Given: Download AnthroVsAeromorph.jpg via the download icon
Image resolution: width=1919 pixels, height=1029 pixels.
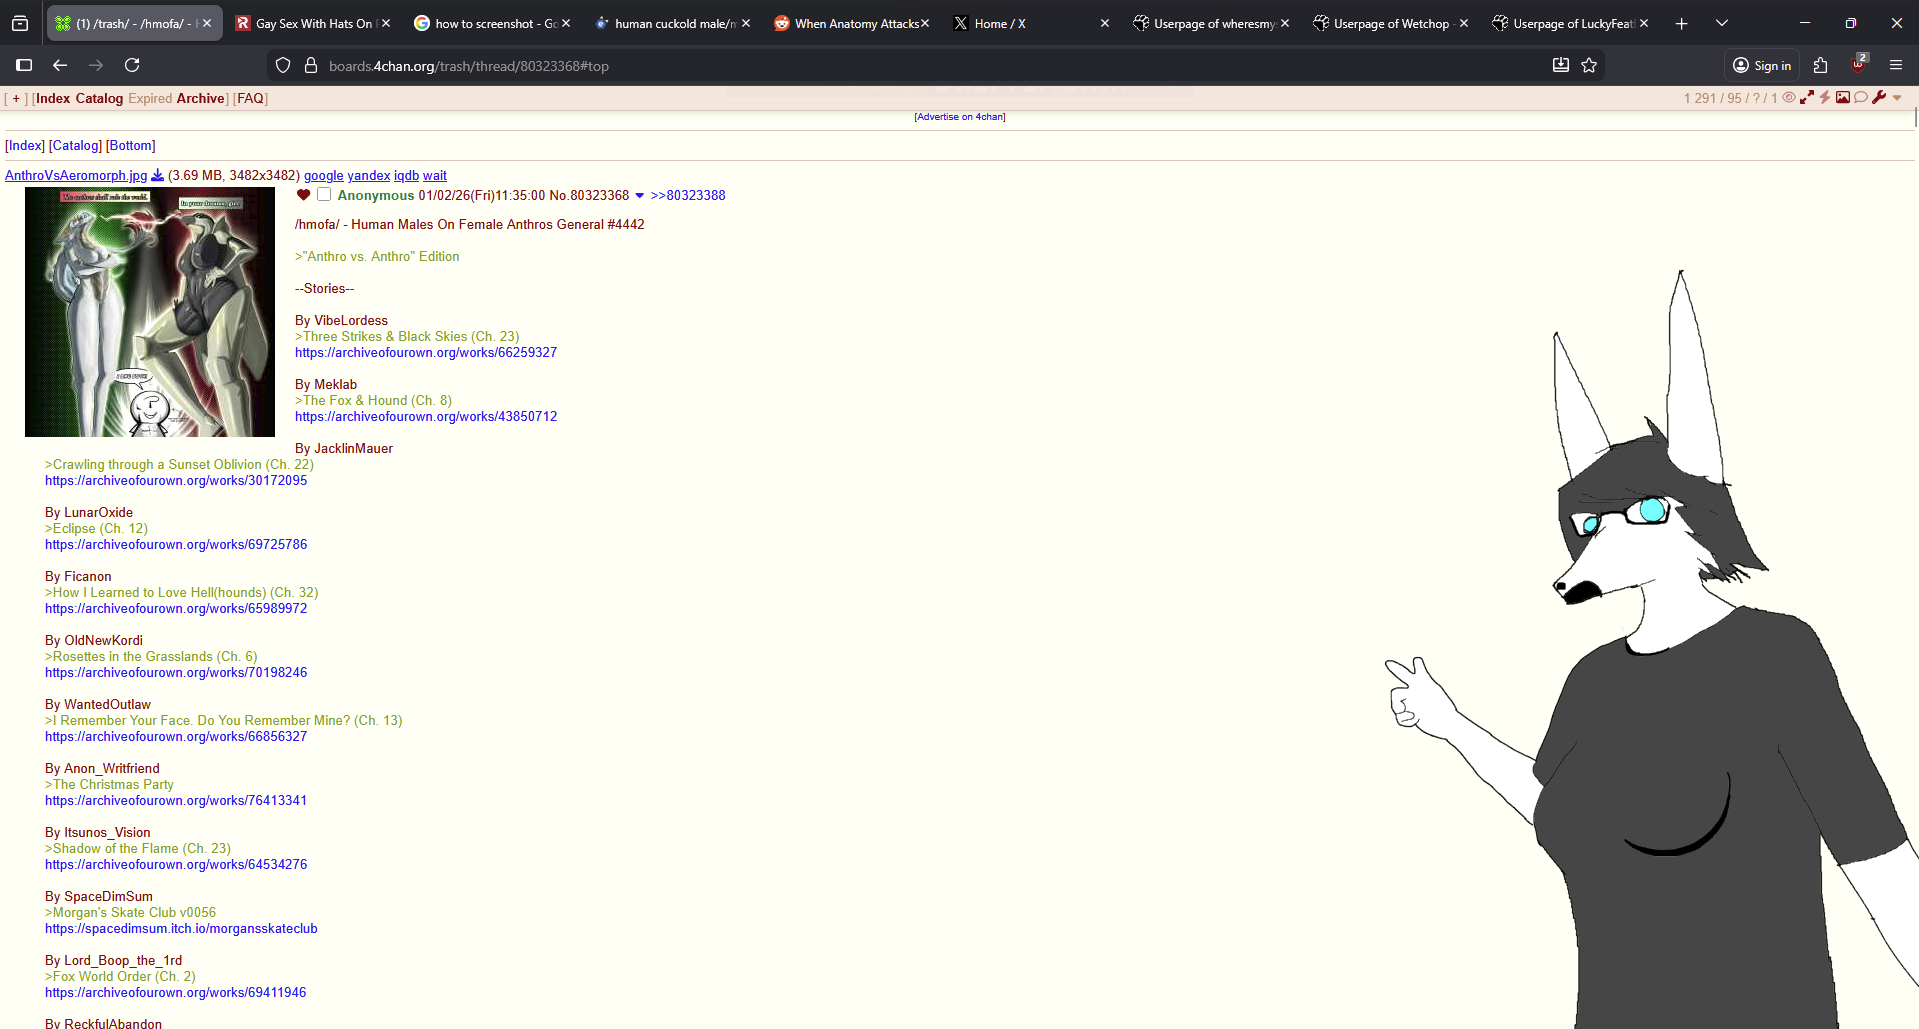Looking at the screenshot, I should (157, 175).
